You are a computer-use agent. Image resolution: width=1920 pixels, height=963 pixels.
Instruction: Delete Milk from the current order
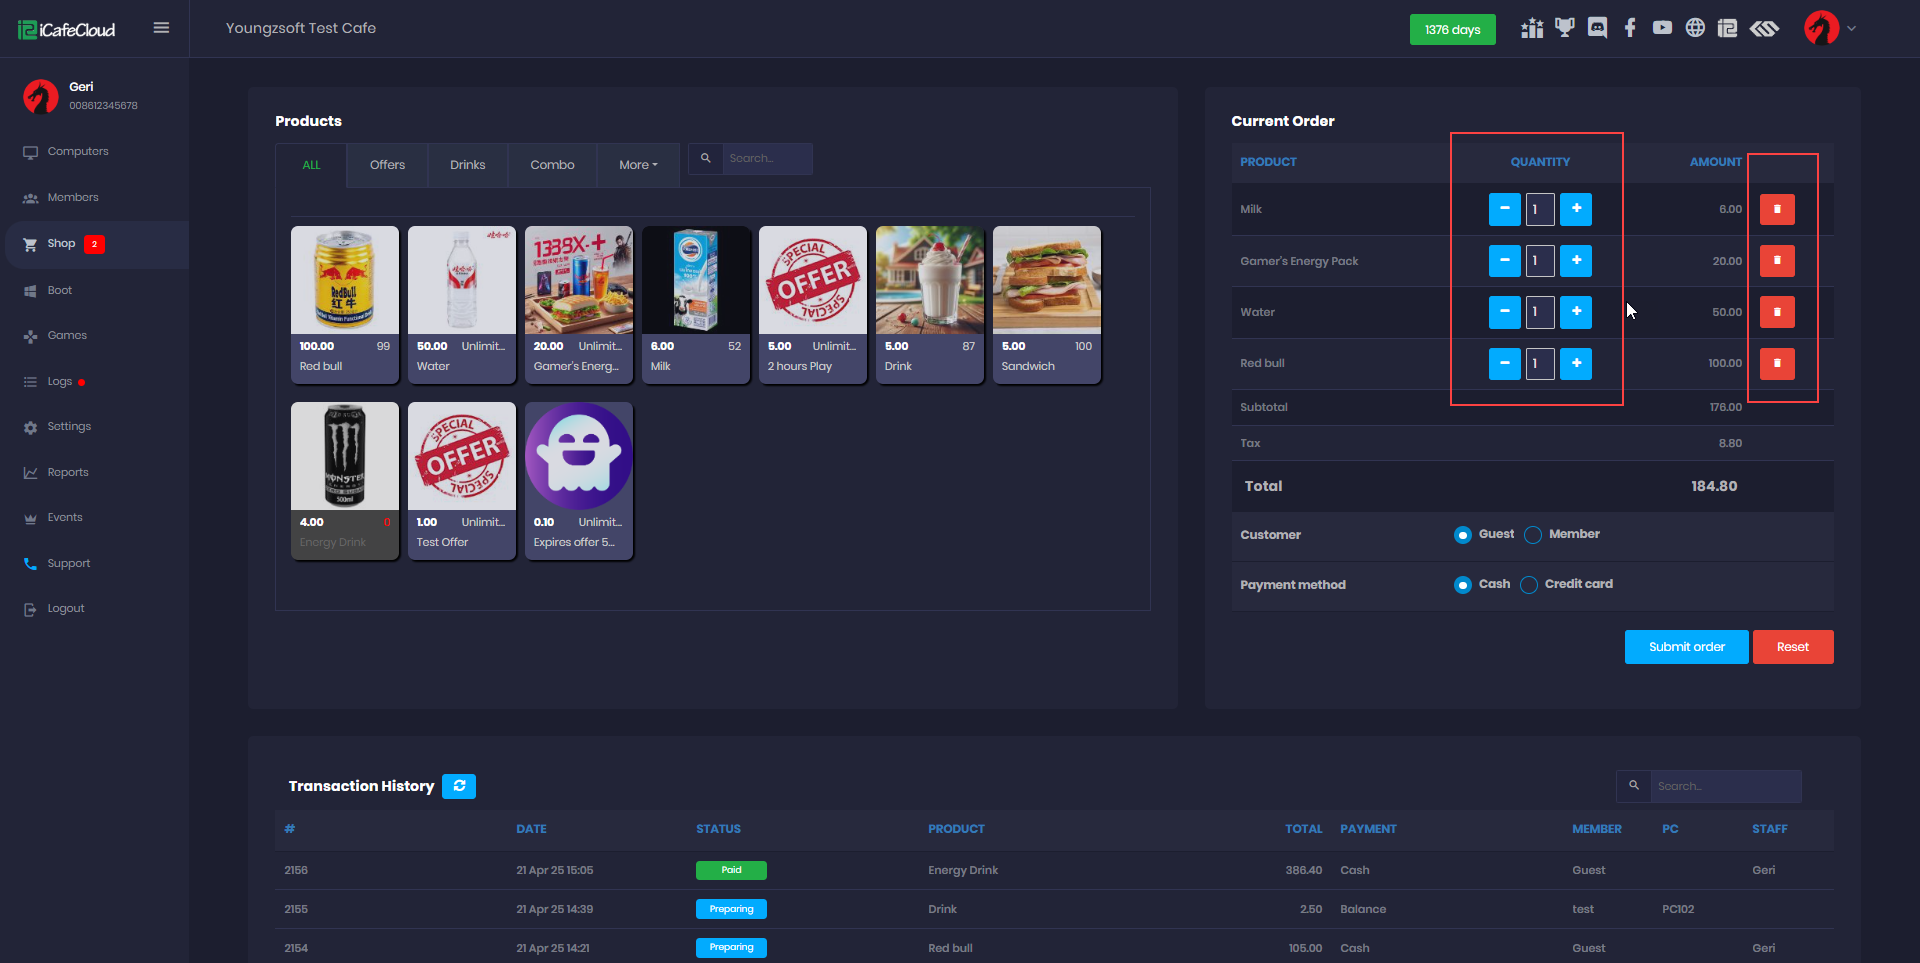pos(1776,209)
